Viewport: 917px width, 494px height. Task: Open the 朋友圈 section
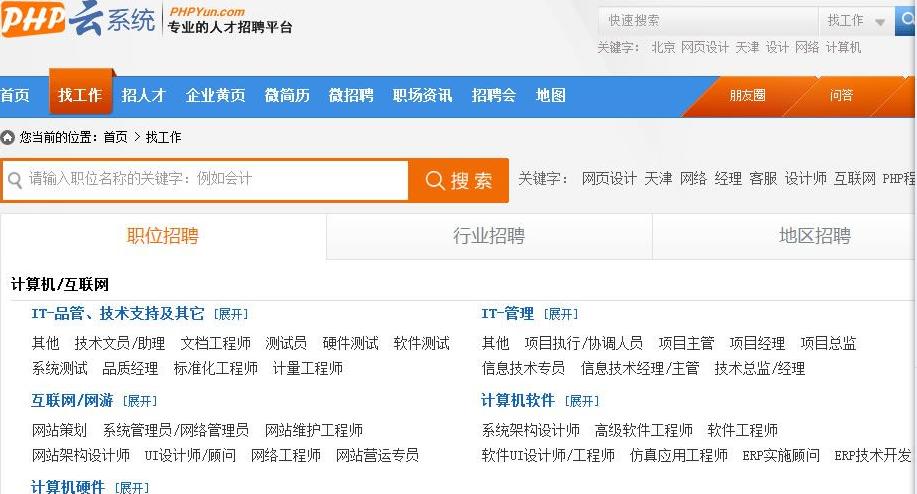pyautogui.click(x=747, y=96)
